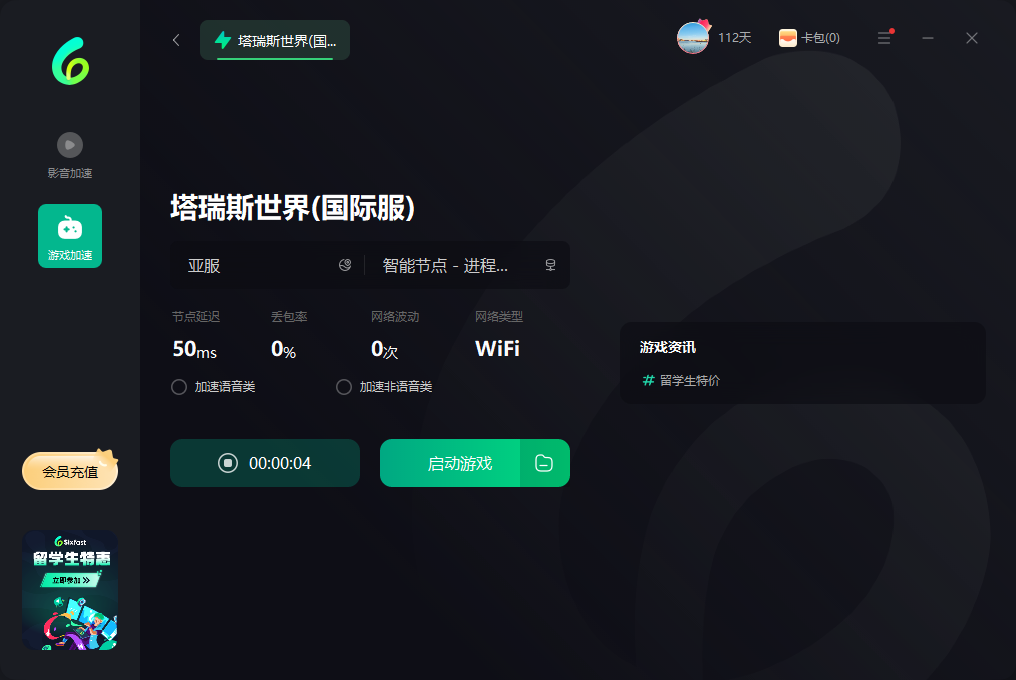Open 影音加速 video acceleration section

[70, 155]
